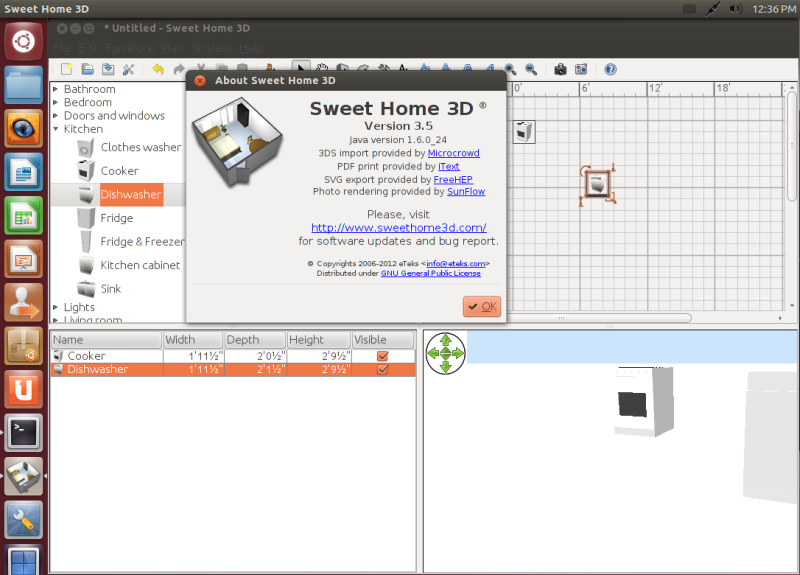Open the 3D view menu

211,48
